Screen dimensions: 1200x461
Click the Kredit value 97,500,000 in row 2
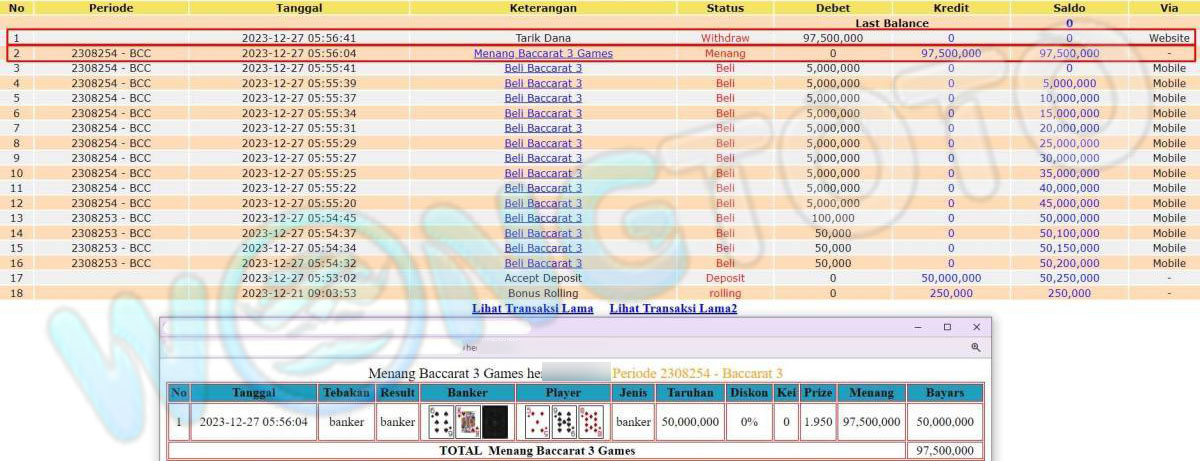pyautogui.click(x=950, y=53)
